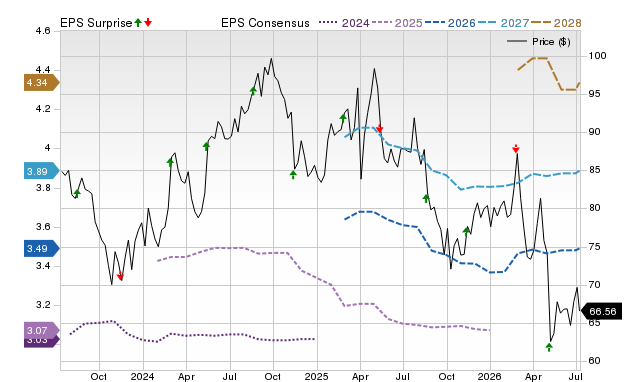Screen dimensions: 640x382
Task: Click the 100 label on the price axis
Action: click(597, 56)
